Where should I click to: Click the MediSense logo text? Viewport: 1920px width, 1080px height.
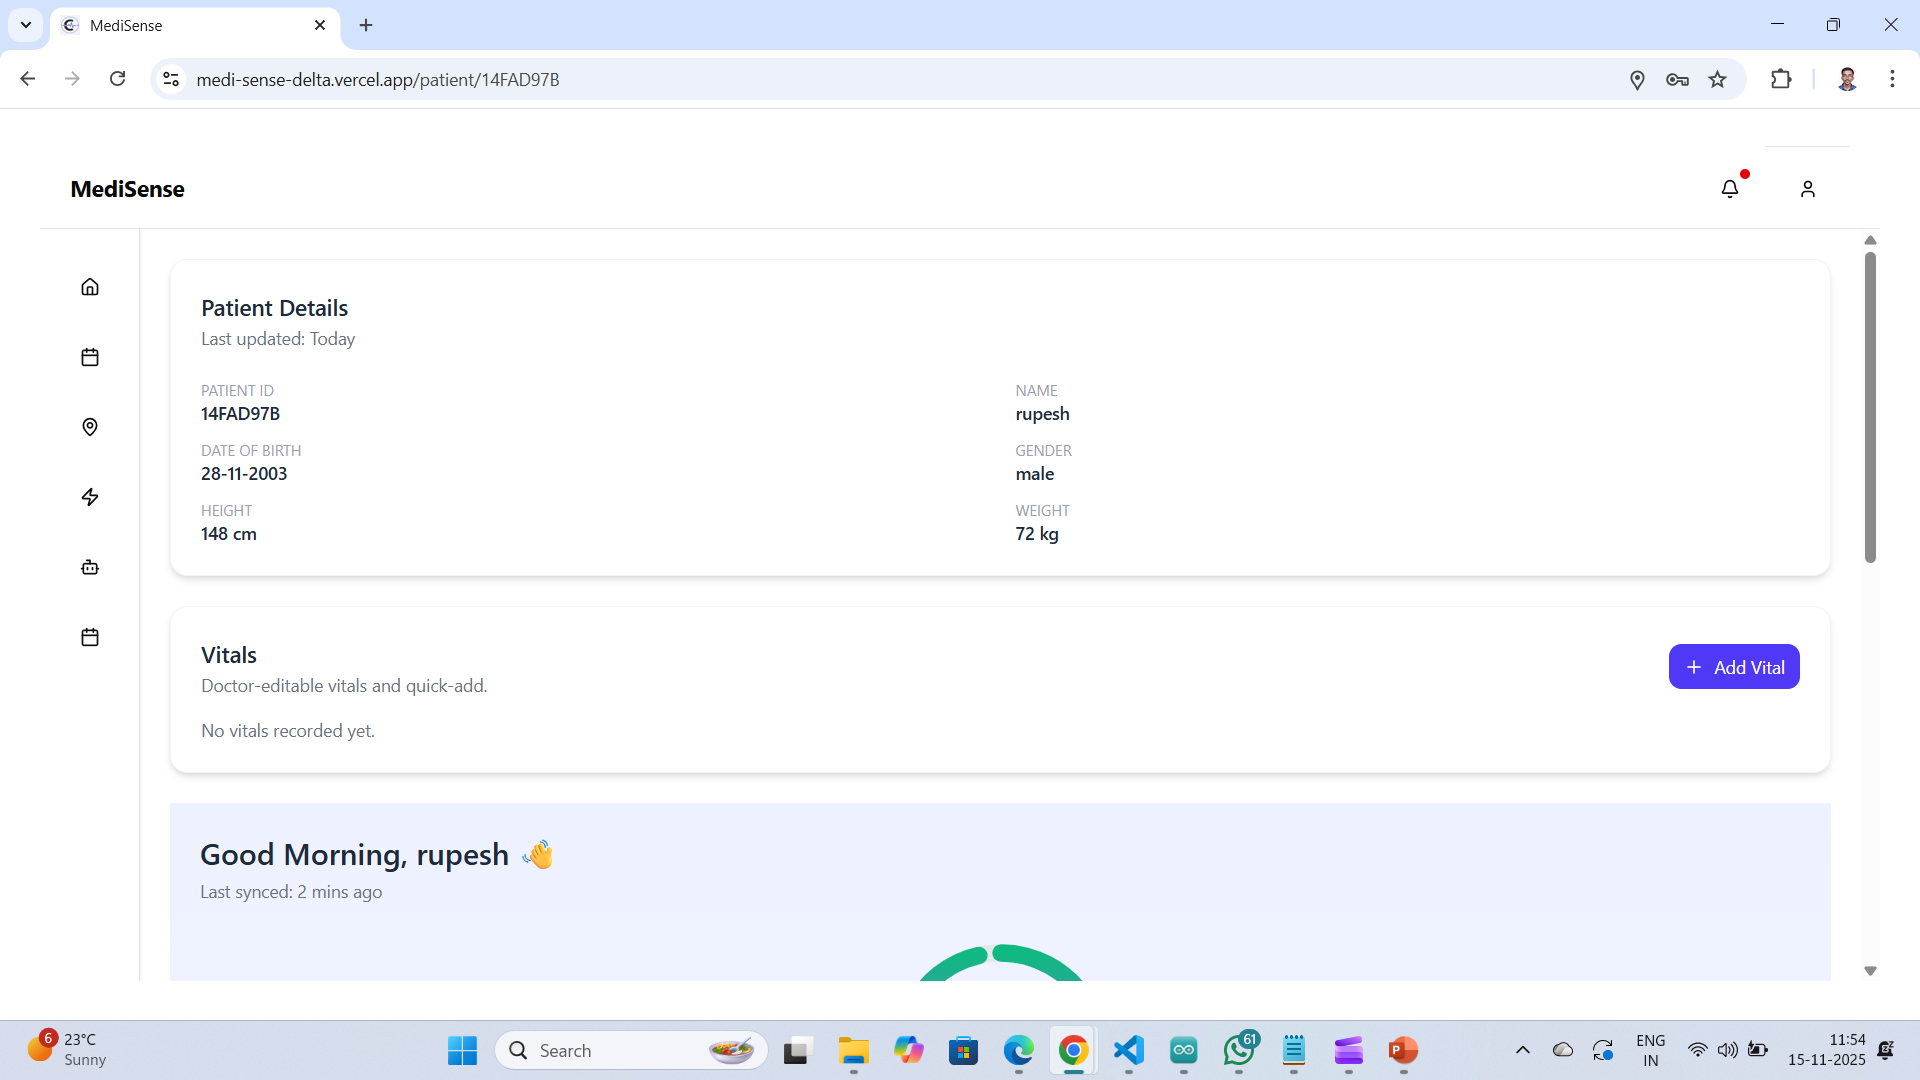pos(127,189)
